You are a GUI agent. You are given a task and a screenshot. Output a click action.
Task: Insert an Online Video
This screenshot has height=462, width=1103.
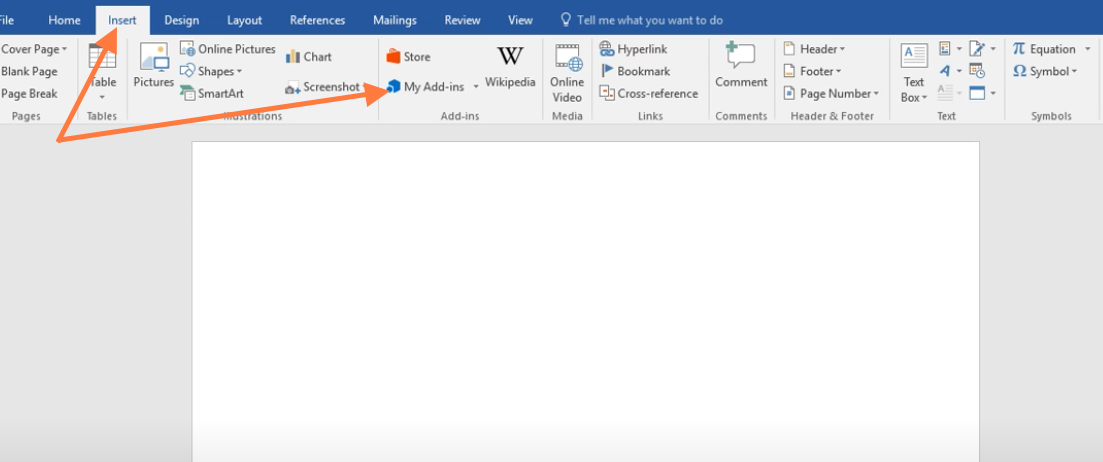[567, 72]
